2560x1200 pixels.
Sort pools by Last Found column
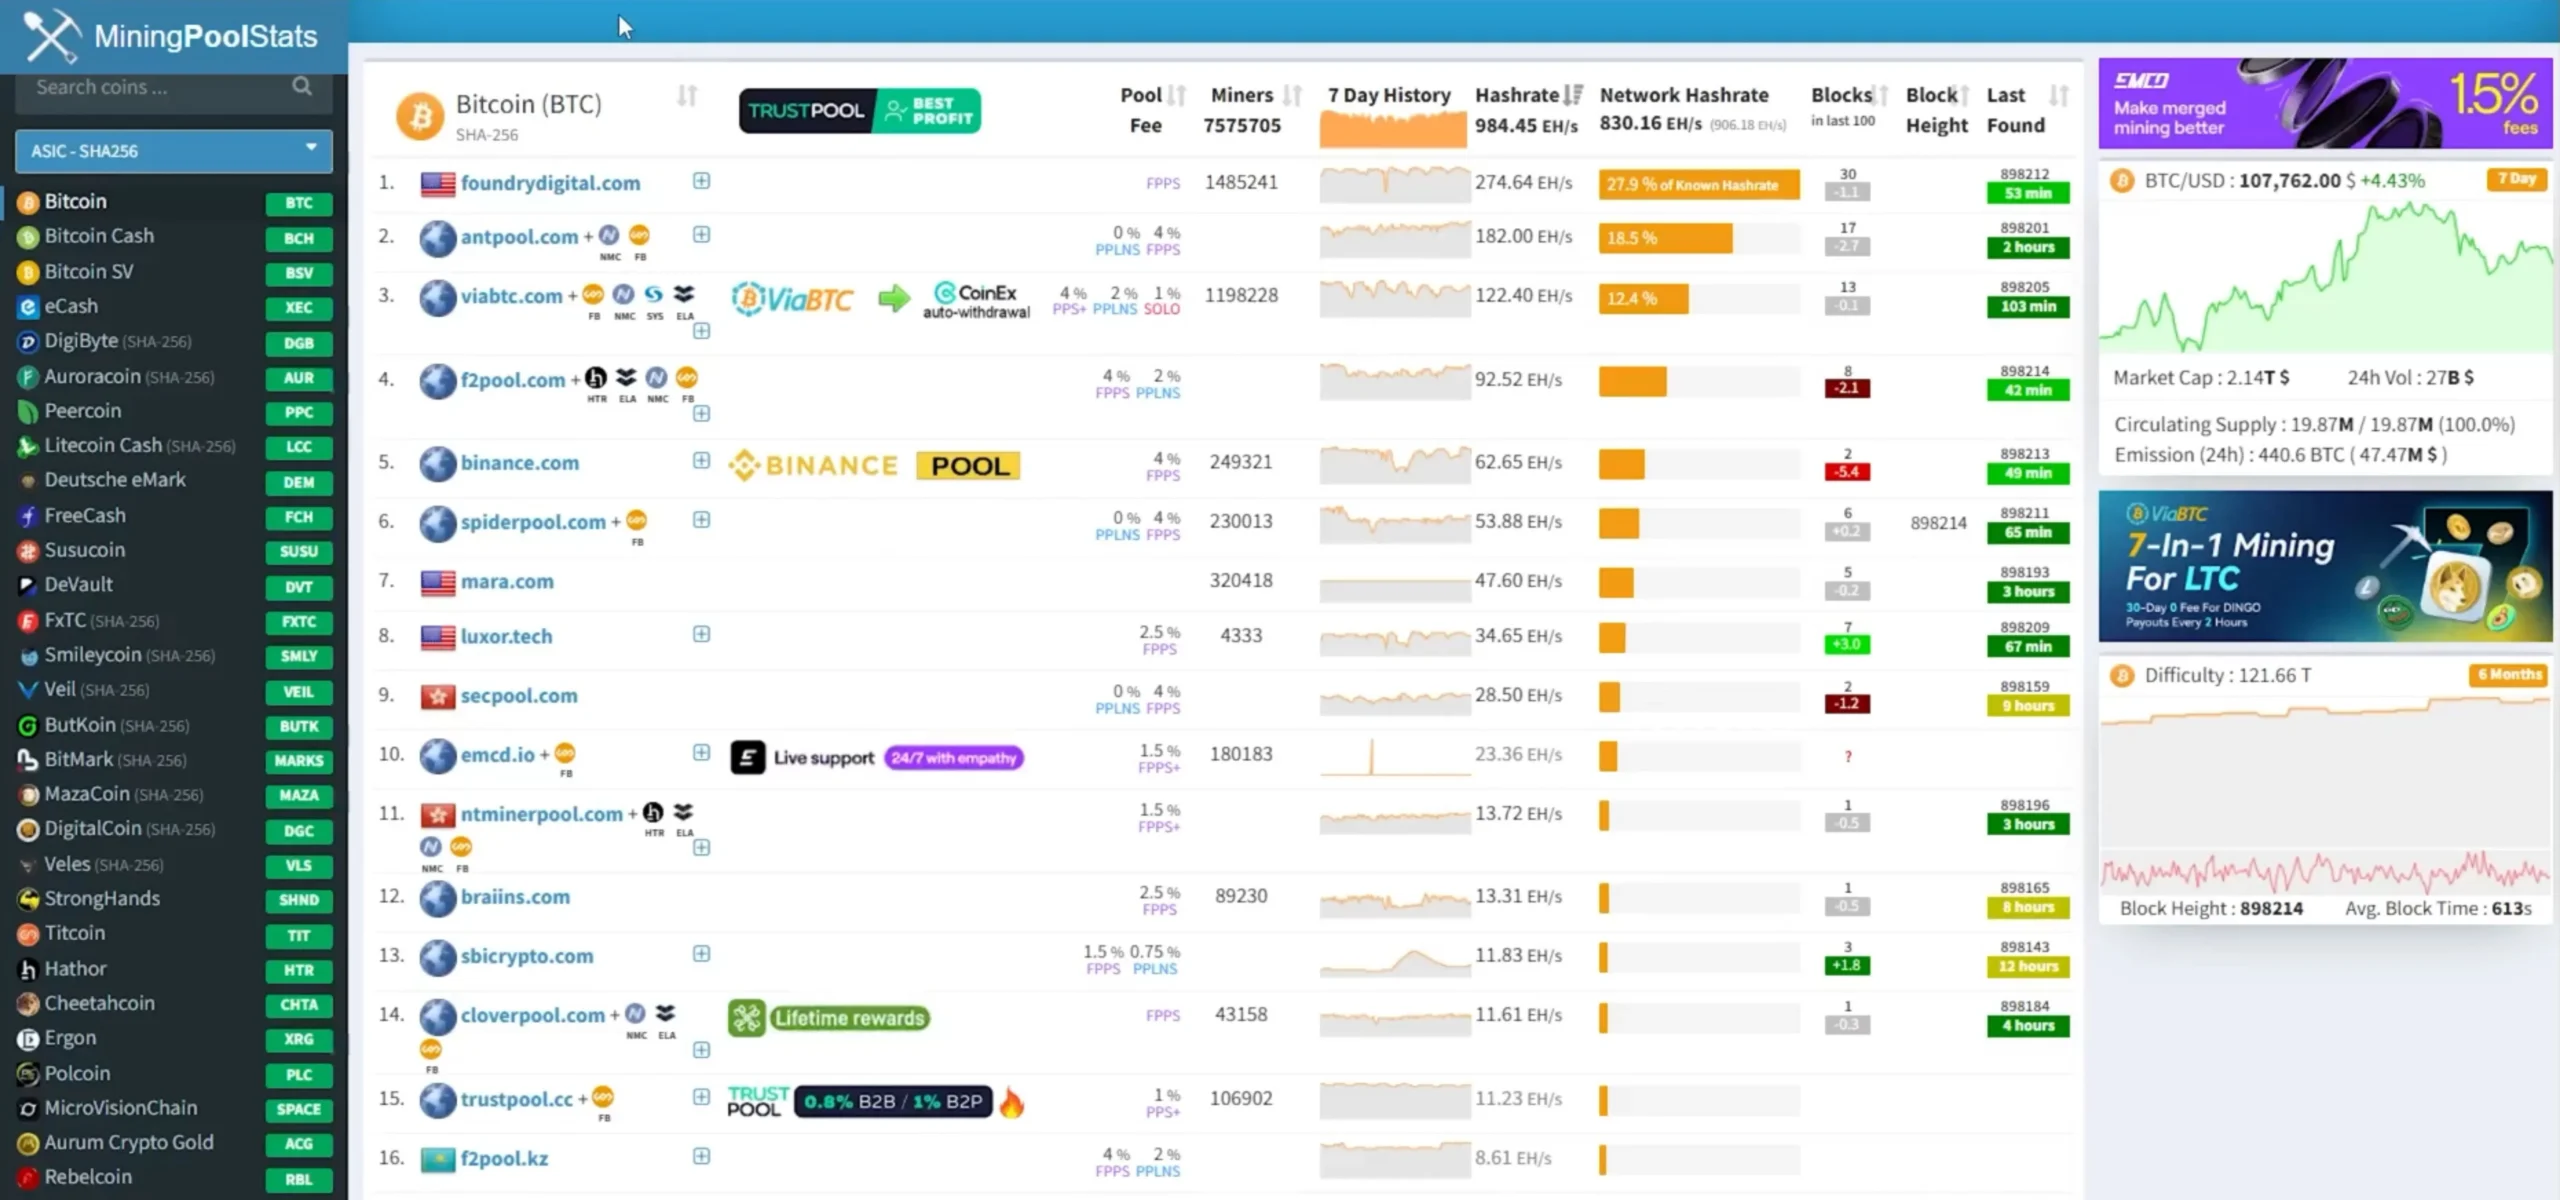(x=2059, y=96)
